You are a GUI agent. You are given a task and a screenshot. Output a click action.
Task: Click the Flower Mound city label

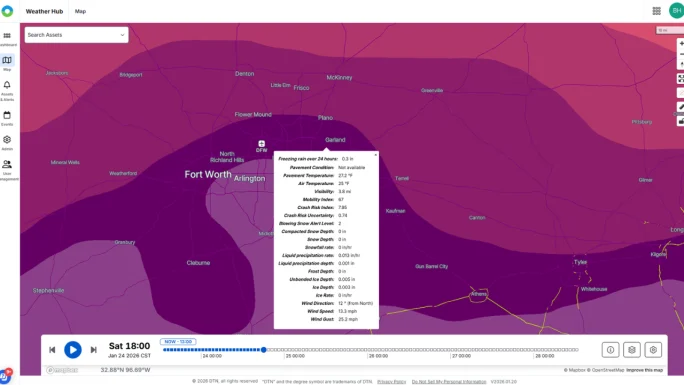253,115
